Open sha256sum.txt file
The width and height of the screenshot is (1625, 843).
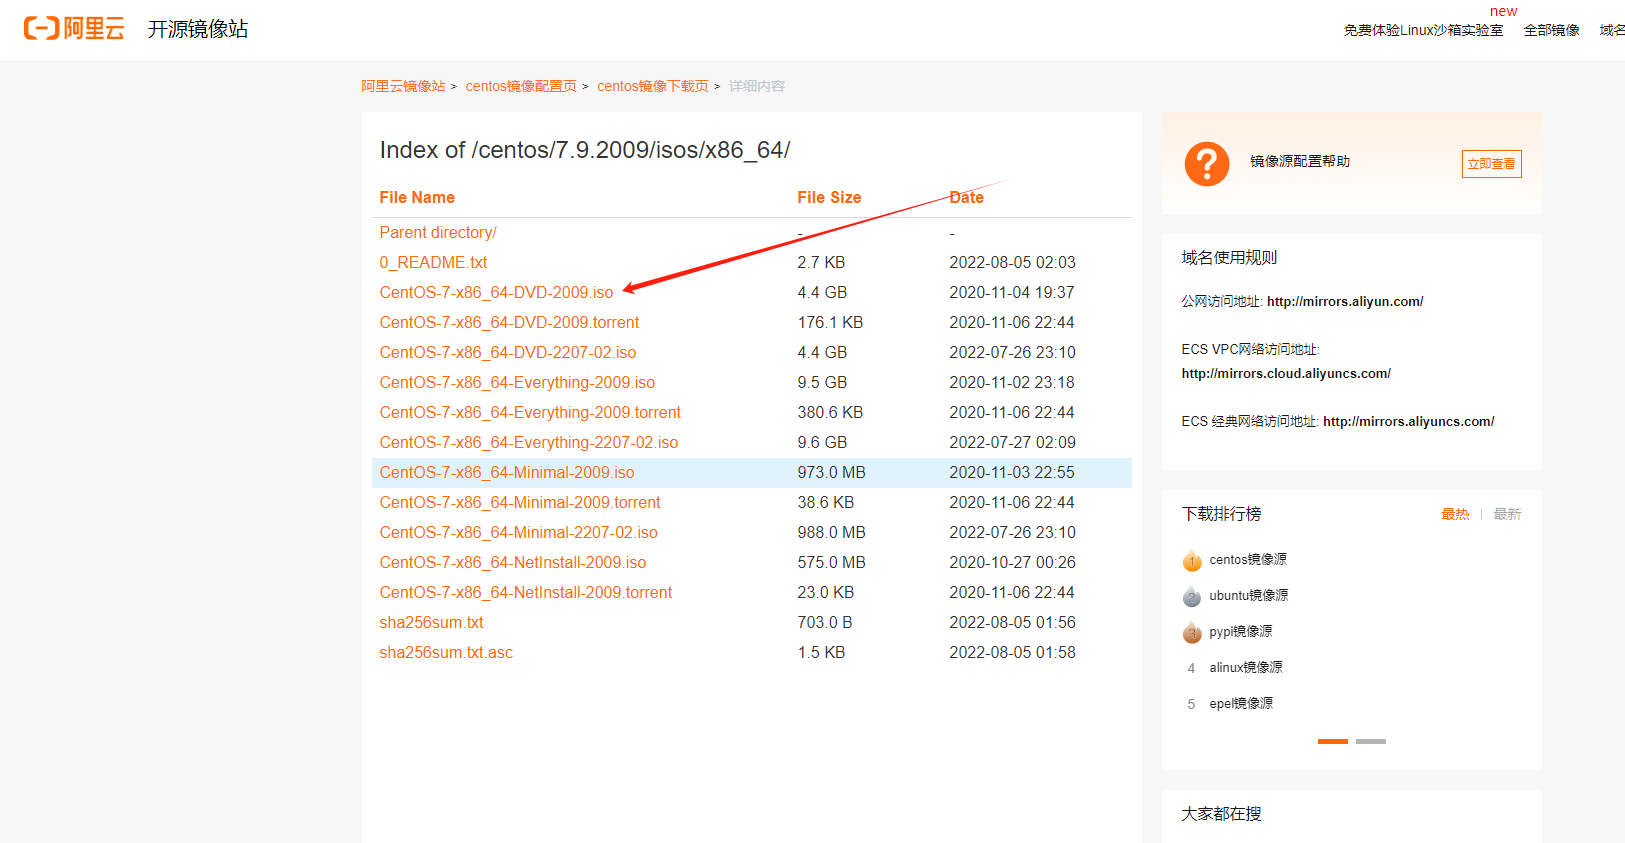click(431, 622)
